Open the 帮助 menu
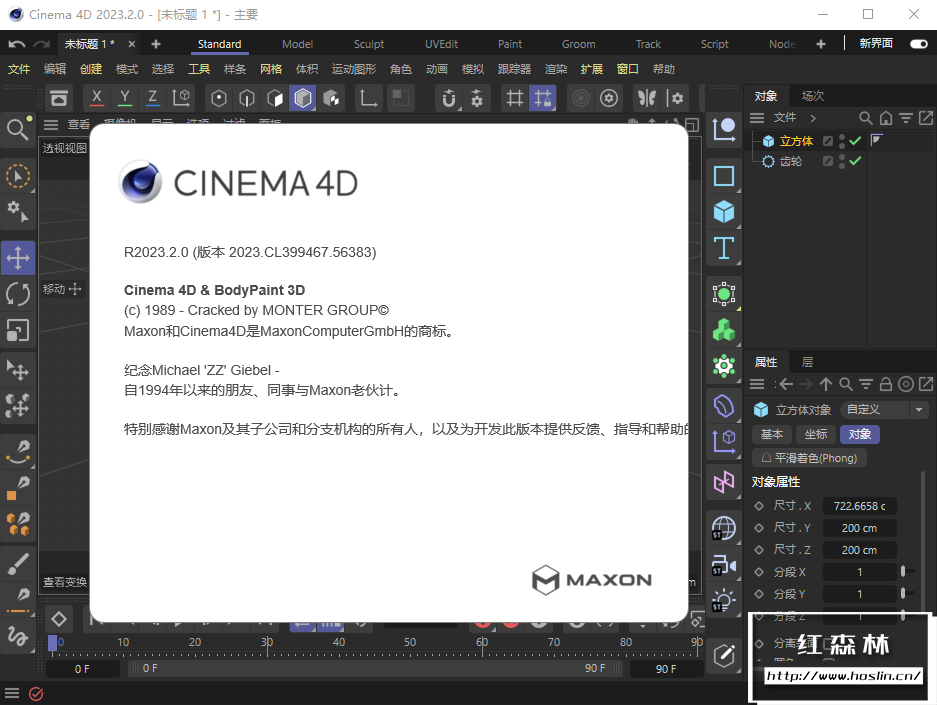The width and height of the screenshot is (937, 705). click(x=663, y=69)
